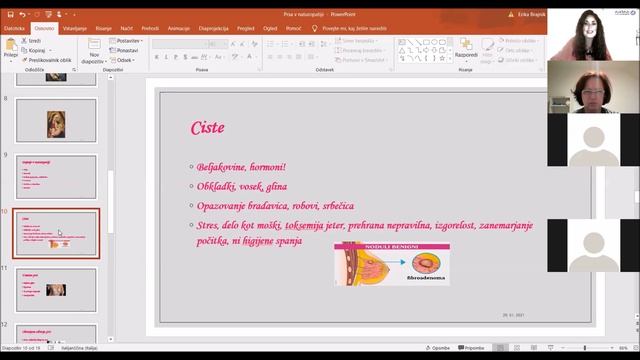
Task: Click numbered list icon
Action: 285,44
